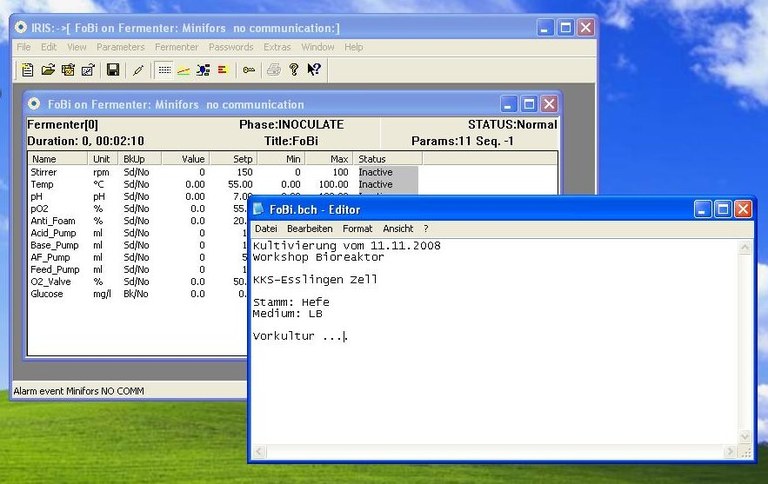This screenshot has height=484, width=768.
Task: Click the Alarm event Minifors NO COMM status
Action: [79, 391]
